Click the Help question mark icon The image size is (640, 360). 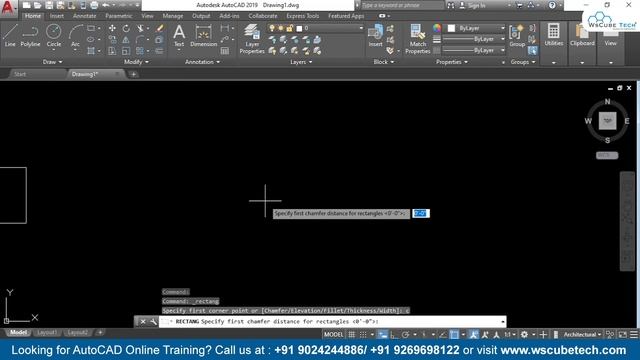(x=552, y=5)
